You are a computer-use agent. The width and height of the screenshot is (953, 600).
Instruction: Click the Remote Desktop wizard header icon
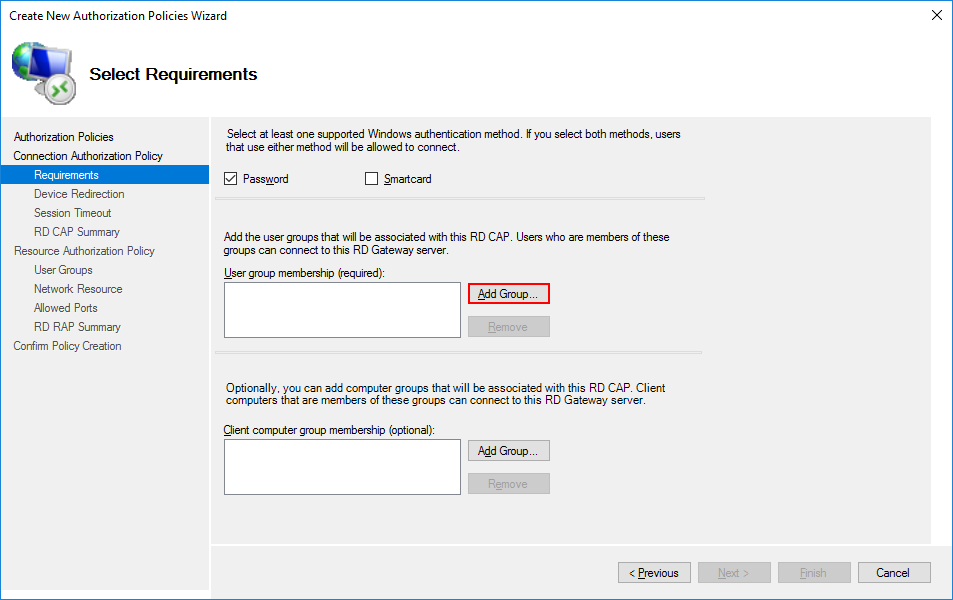(43, 73)
